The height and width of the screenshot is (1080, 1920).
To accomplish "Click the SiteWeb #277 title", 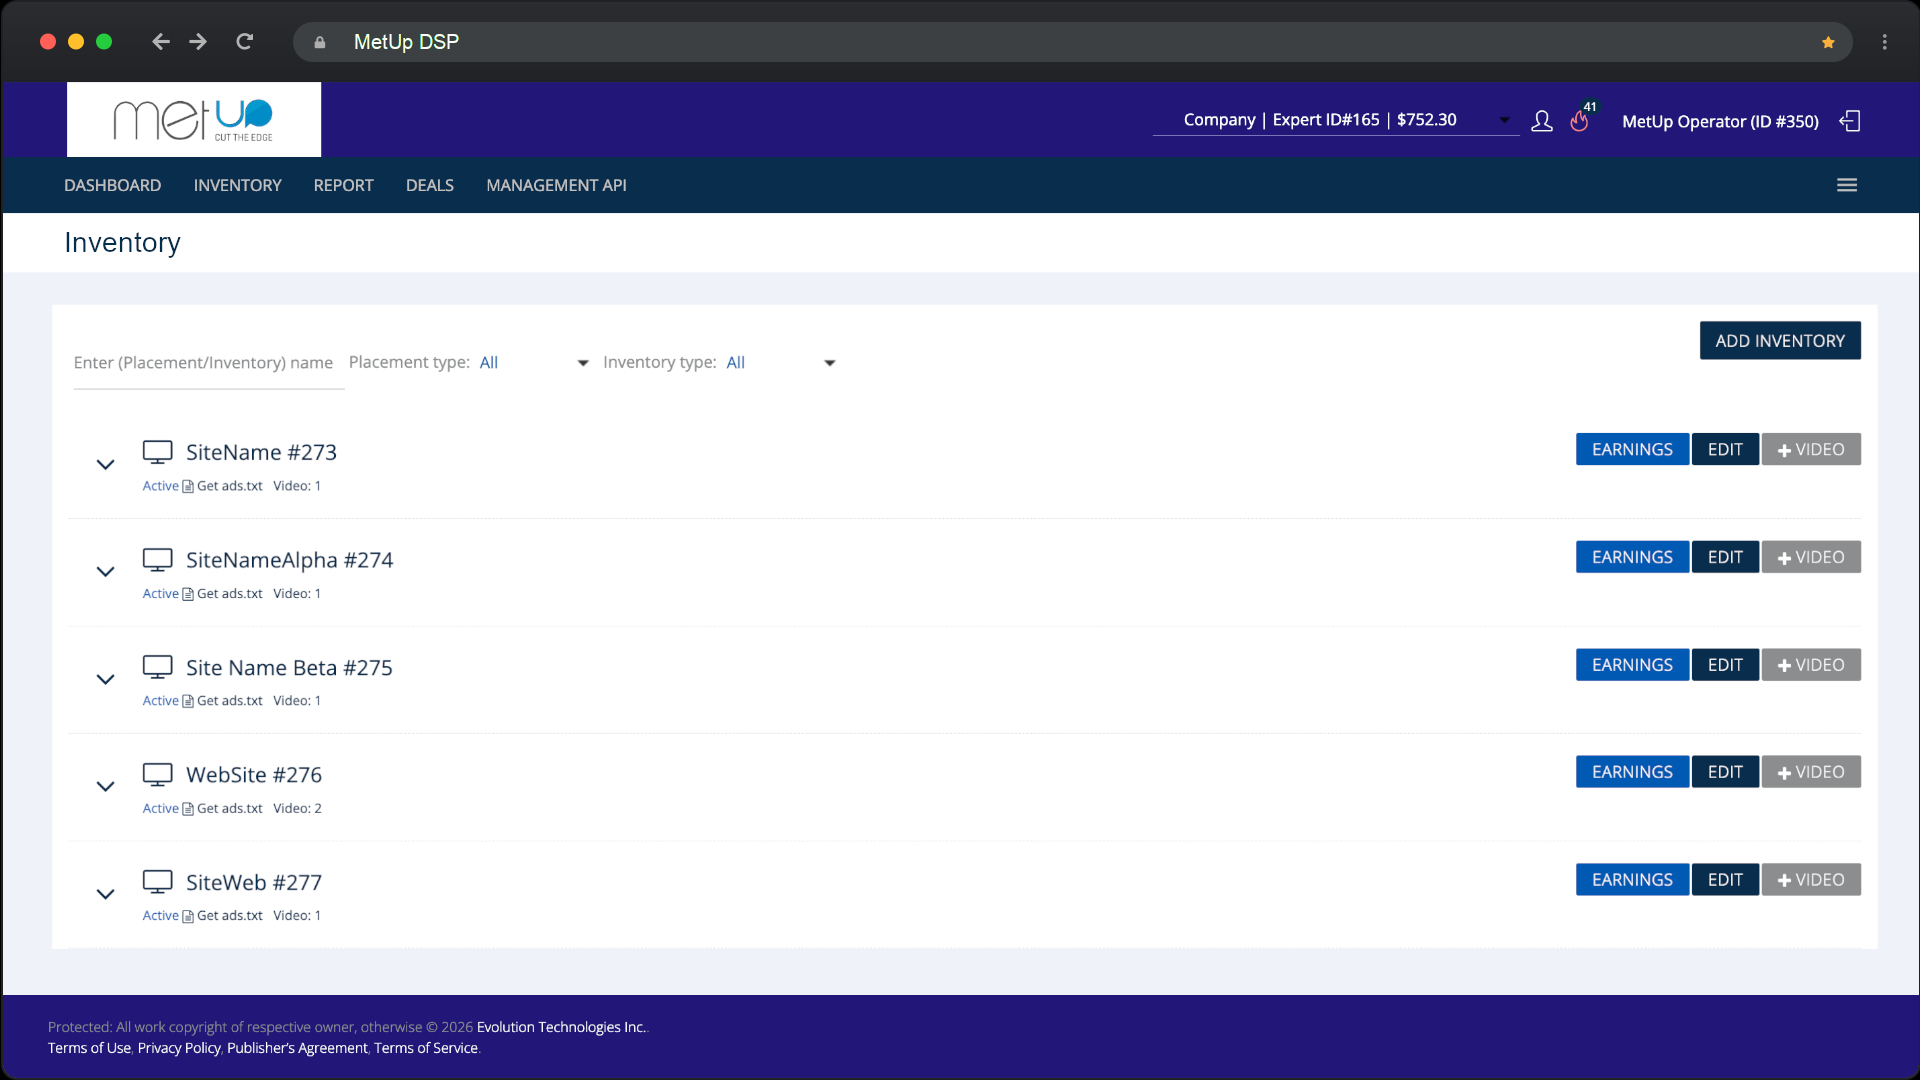I will 254,882.
